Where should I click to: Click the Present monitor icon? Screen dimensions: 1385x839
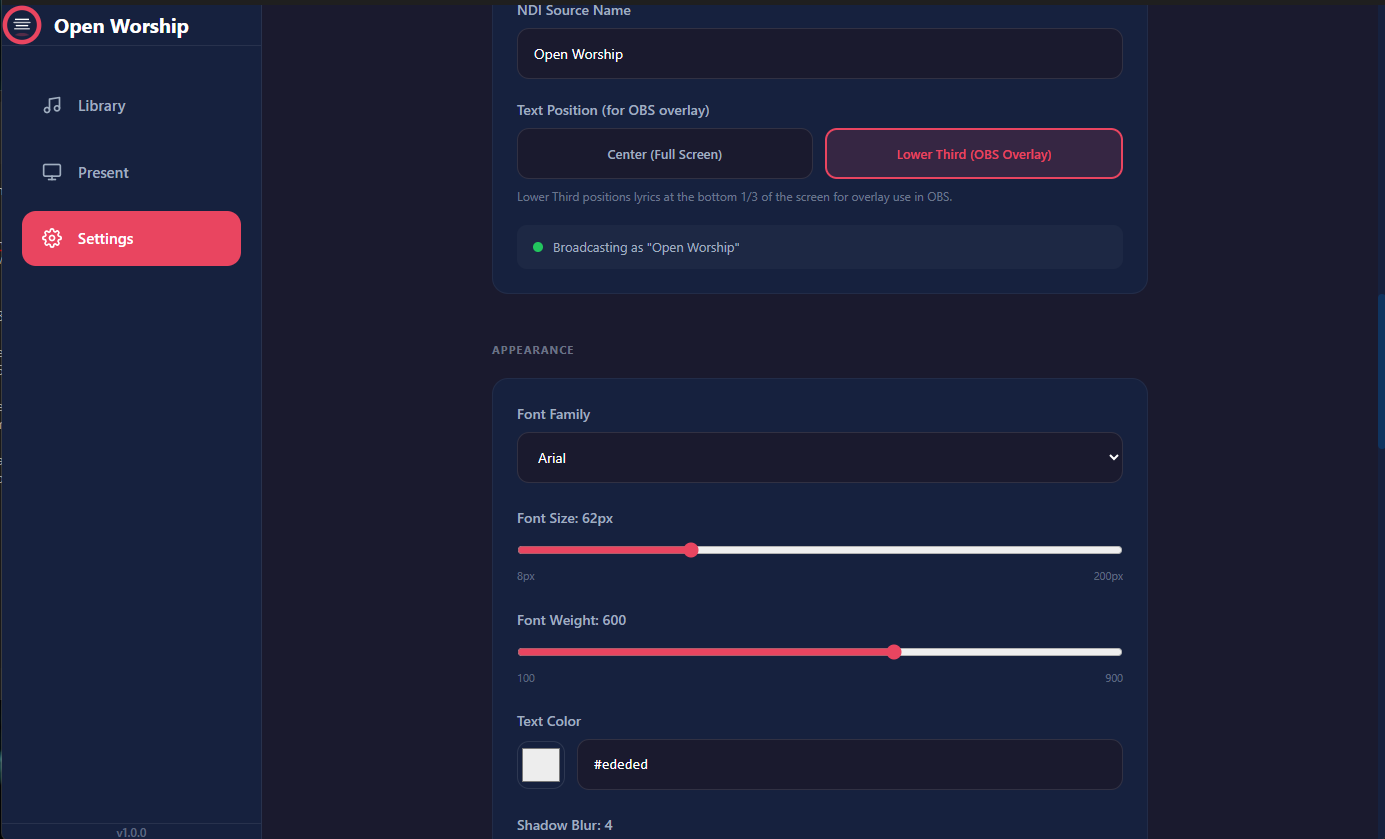(x=52, y=173)
